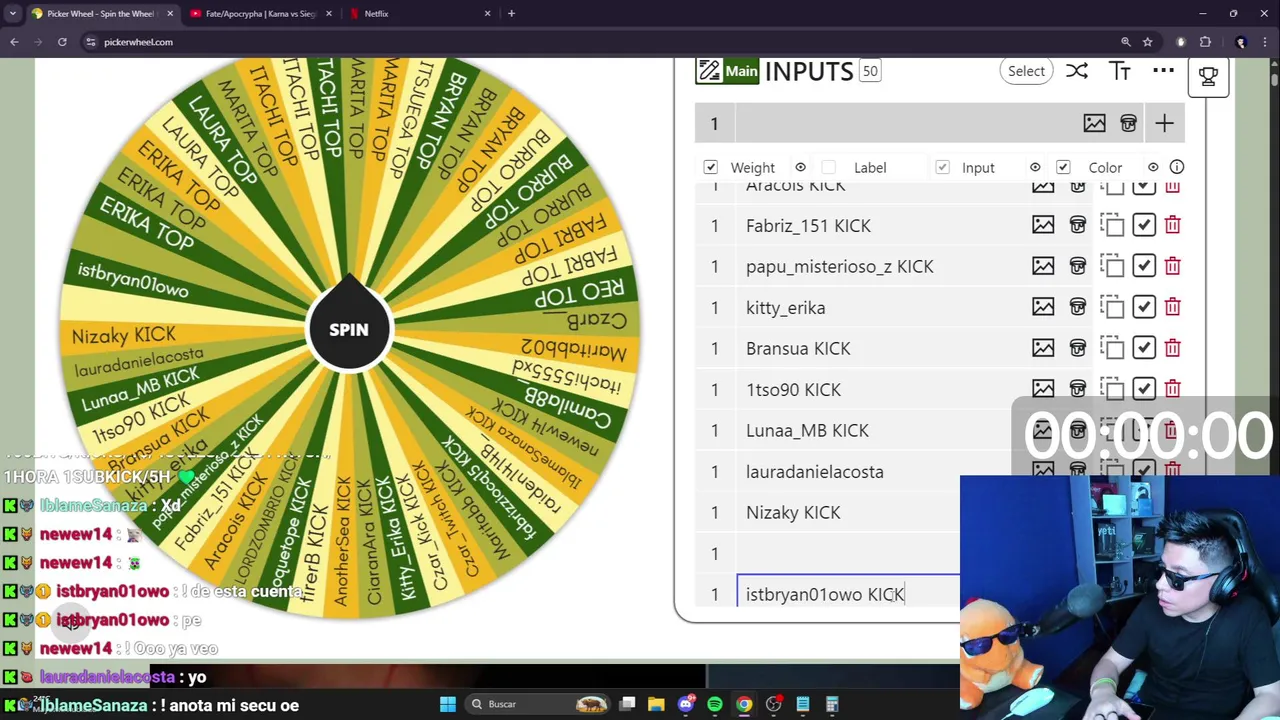Image resolution: width=1280 pixels, height=720 pixels.
Task: Open the three-dots more options menu
Action: [x=1163, y=71]
